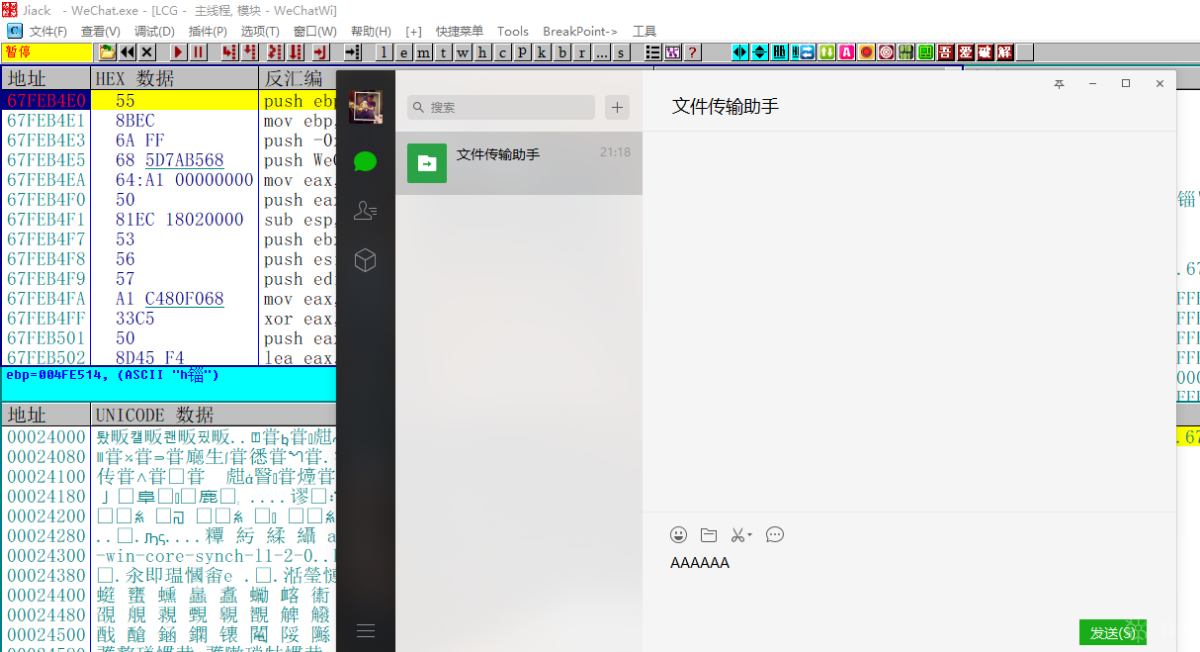This screenshot has height=652, width=1200.
Task: Open the Memory map with the m button
Action: tap(424, 52)
